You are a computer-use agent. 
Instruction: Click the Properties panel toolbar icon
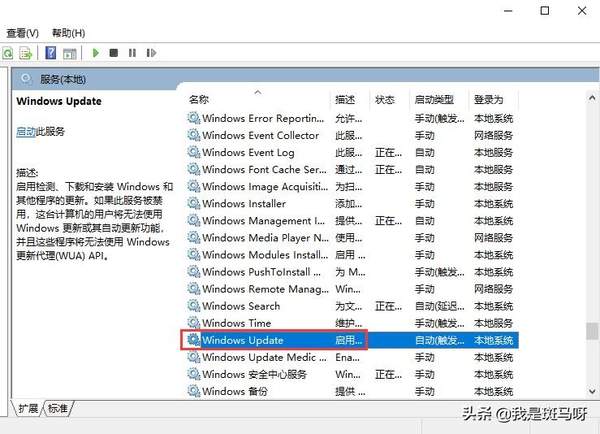[70, 53]
